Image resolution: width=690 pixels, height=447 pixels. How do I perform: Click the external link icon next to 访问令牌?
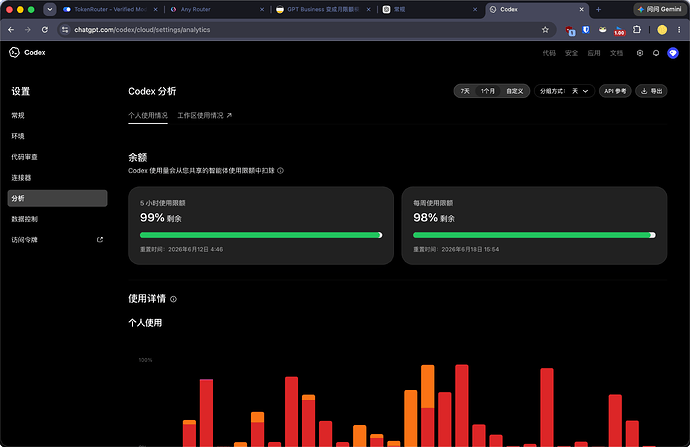(100, 240)
